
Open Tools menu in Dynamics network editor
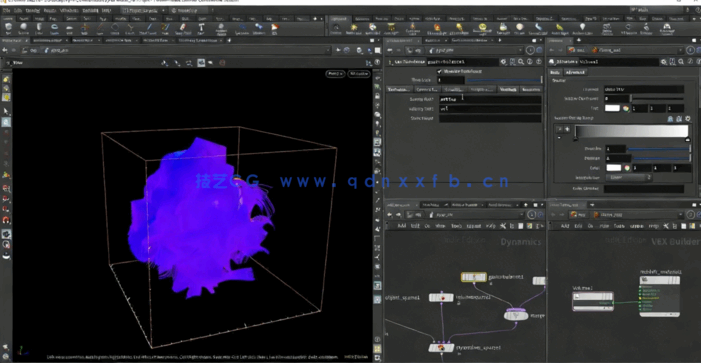point(456,226)
